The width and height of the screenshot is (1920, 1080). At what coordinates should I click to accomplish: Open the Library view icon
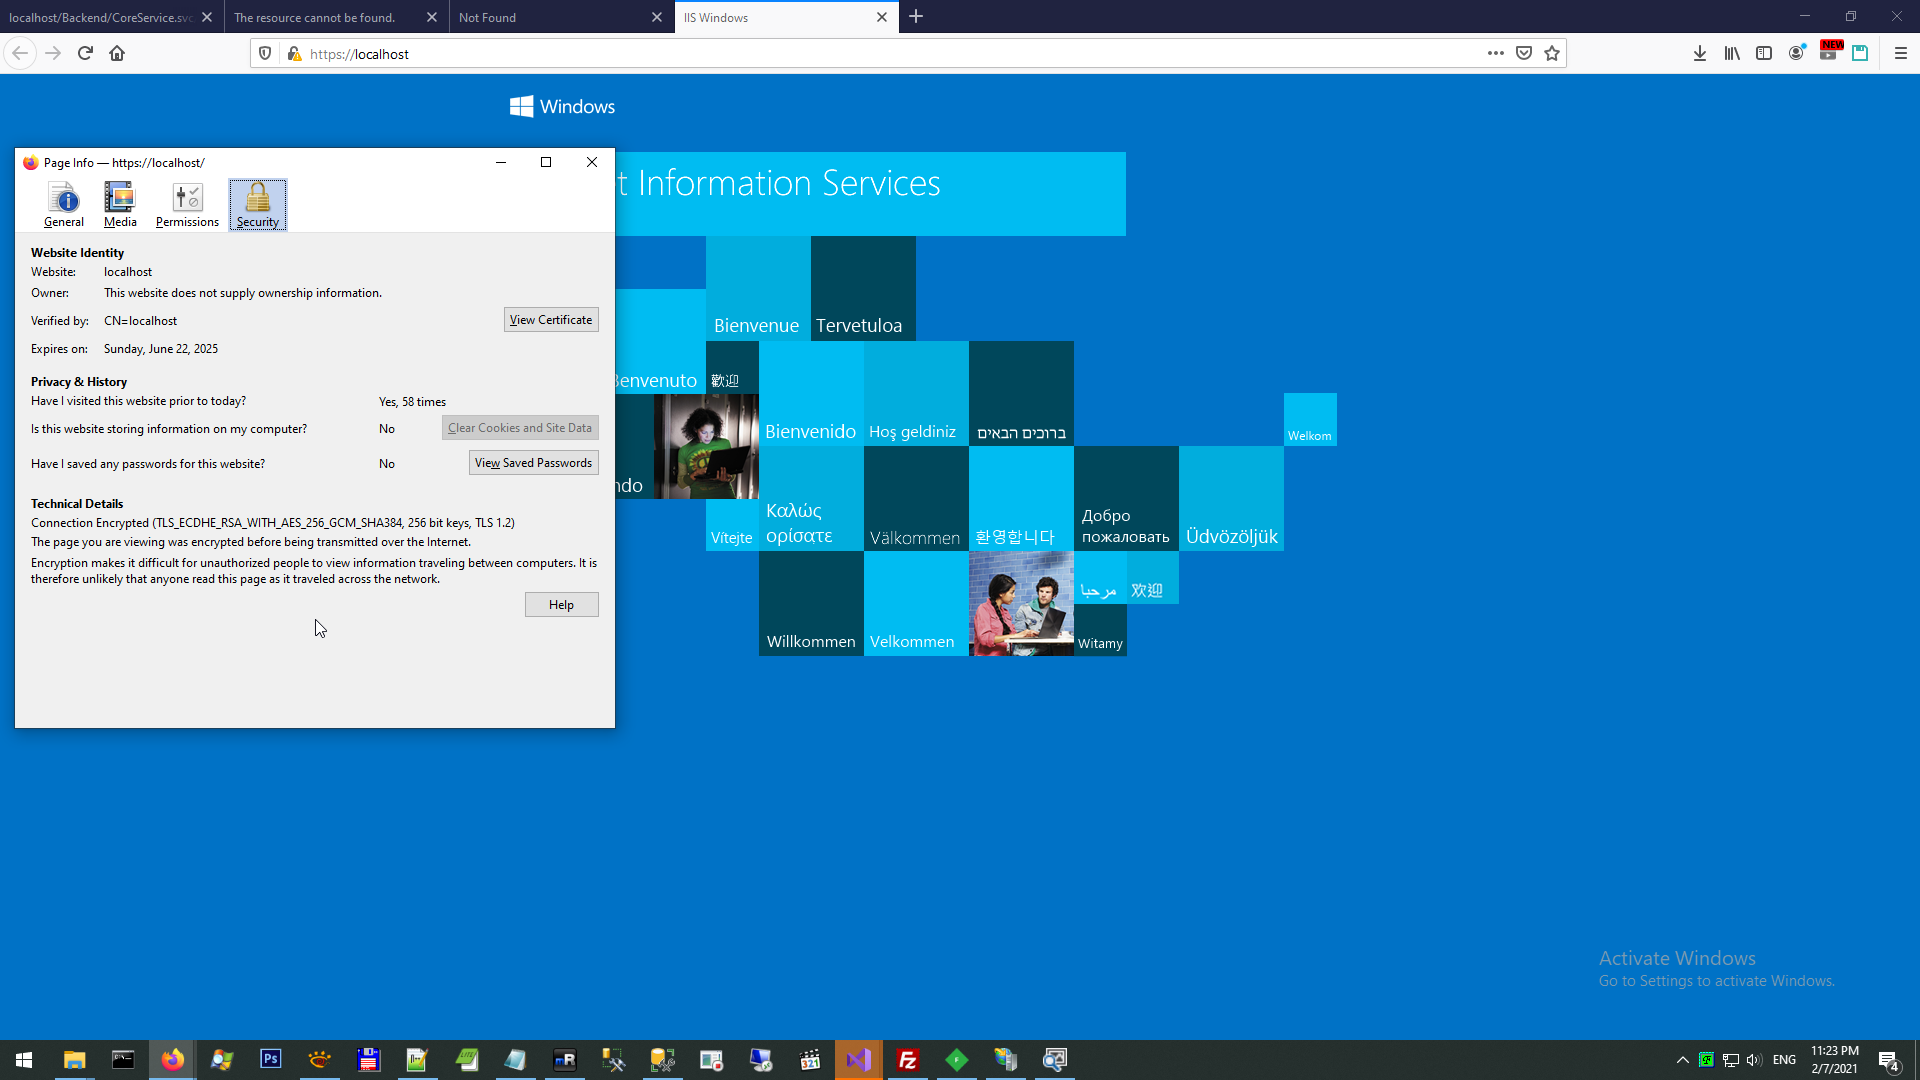coord(1731,54)
